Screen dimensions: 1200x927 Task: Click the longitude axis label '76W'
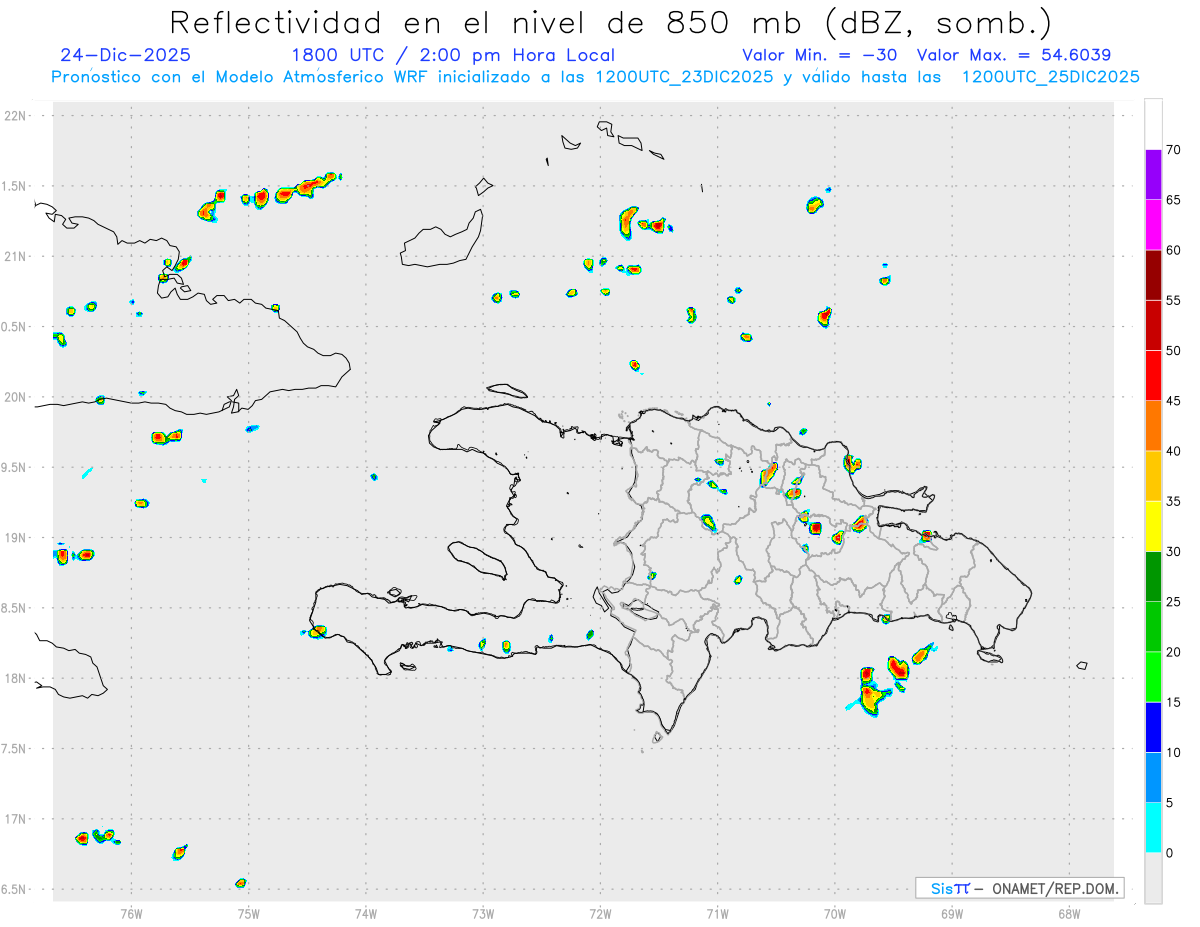coord(131,913)
